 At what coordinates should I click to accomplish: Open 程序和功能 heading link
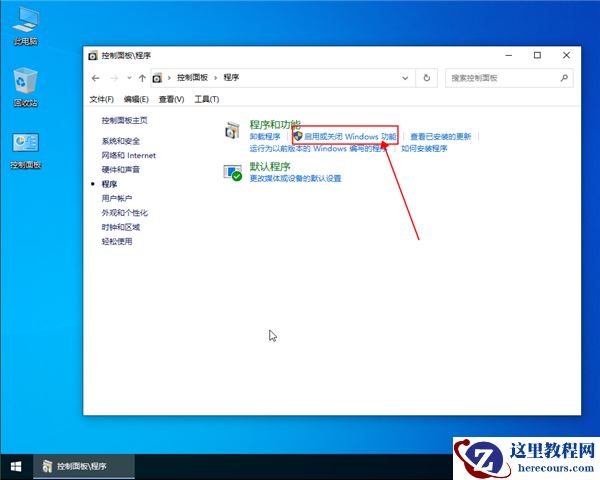click(275, 124)
